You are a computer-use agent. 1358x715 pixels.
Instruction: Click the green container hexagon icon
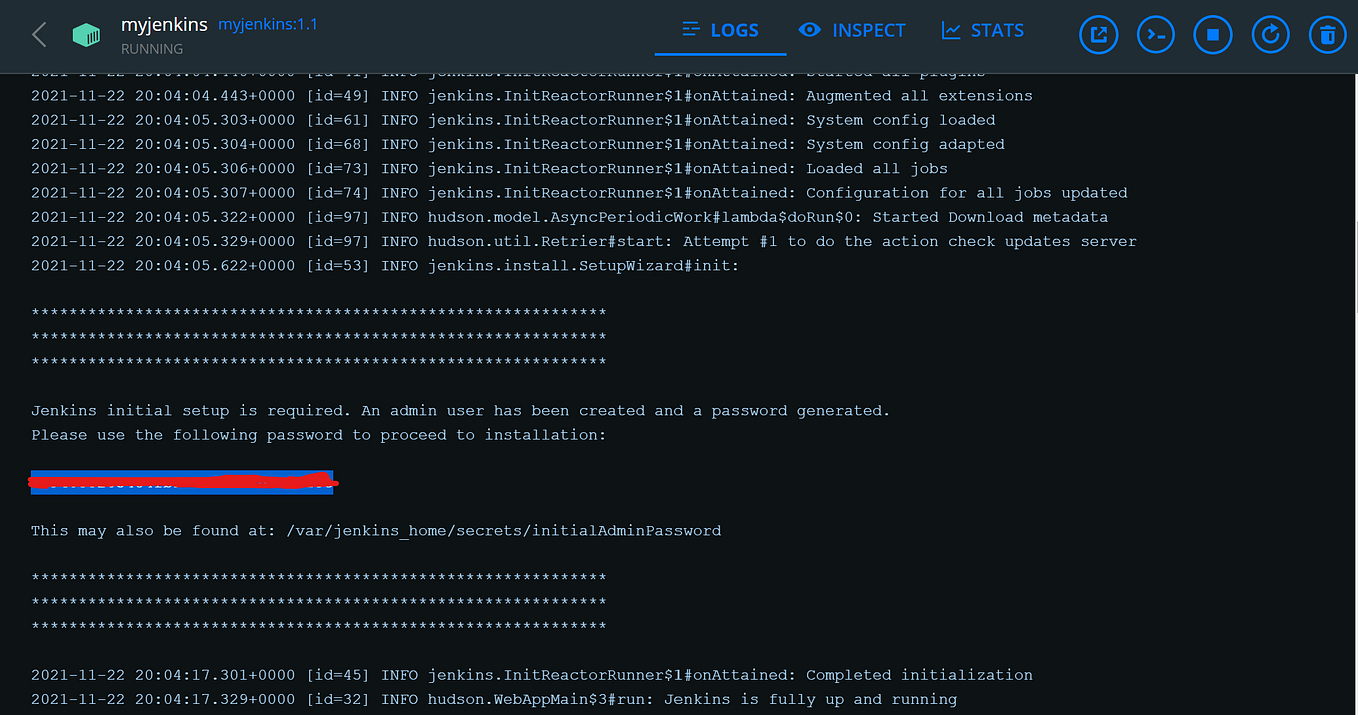(x=86, y=34)
